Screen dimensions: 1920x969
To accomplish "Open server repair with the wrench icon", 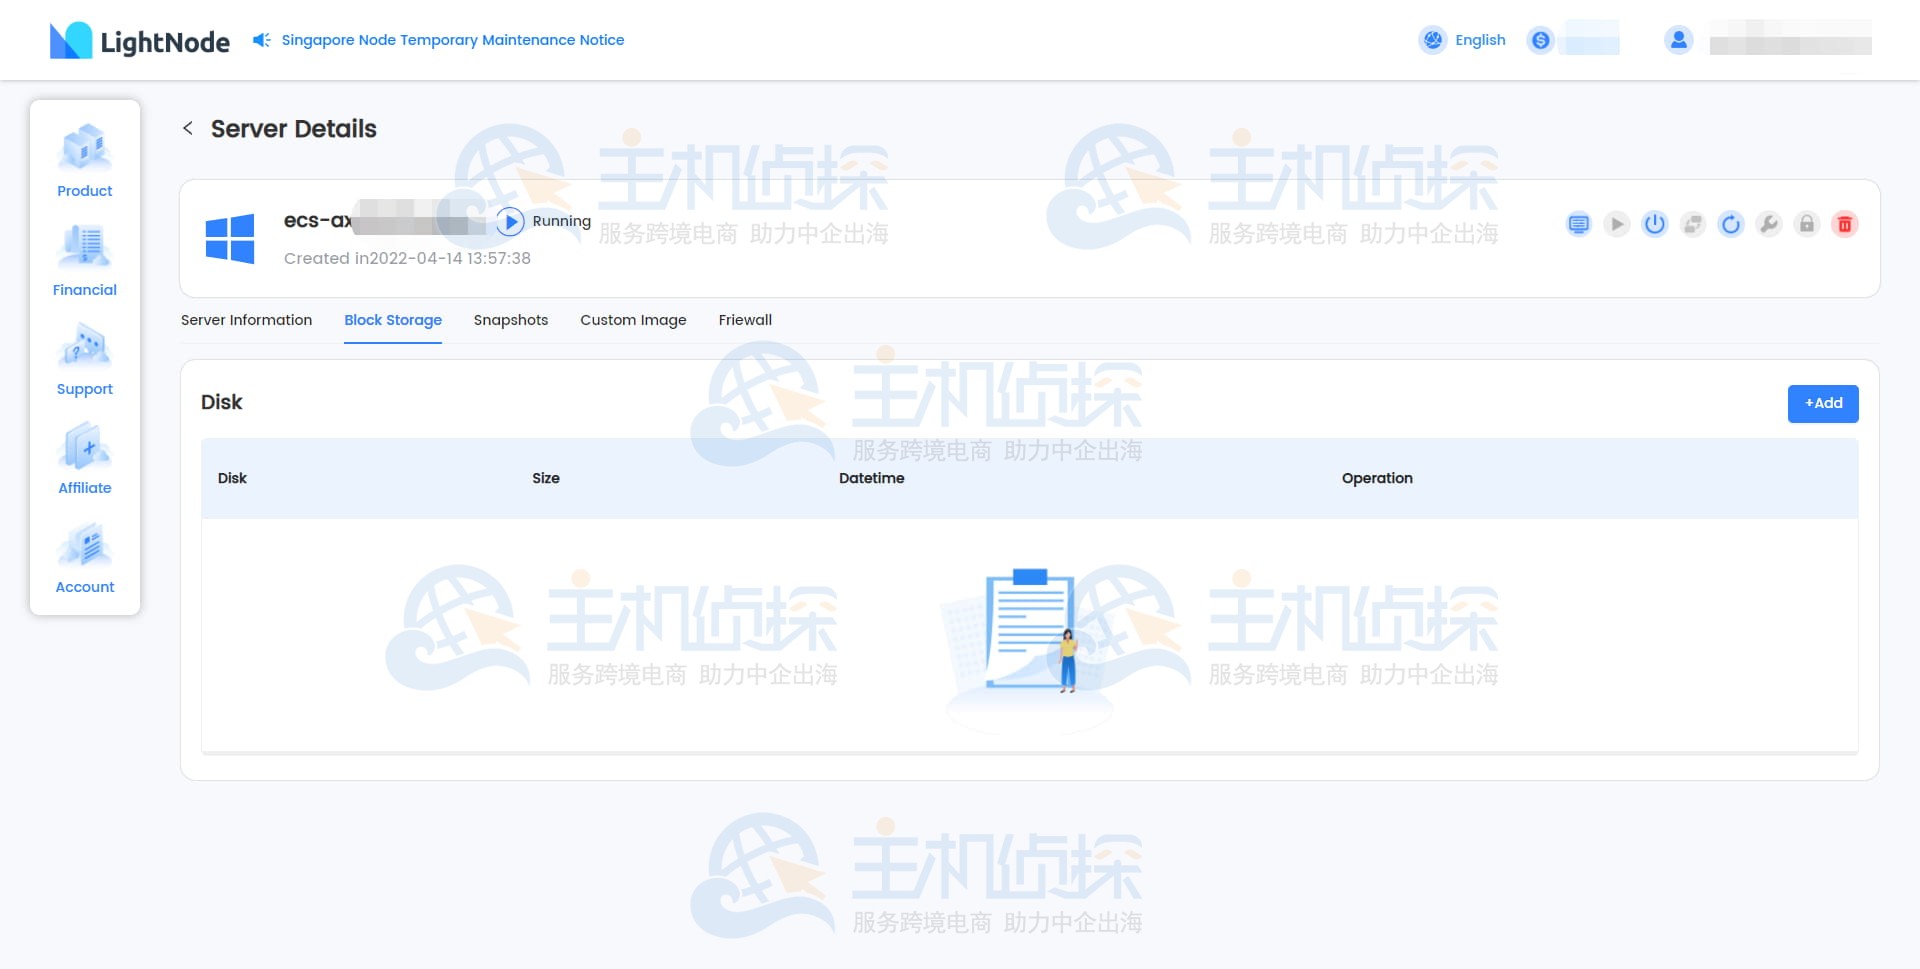I will coord(1768,224).
